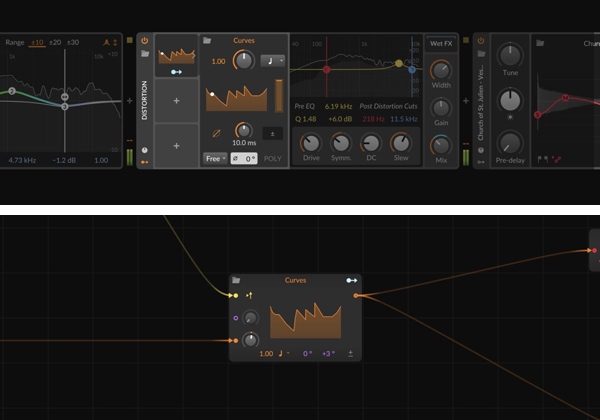Click the −1.2 dB gain value
The width and height of the screenshot is (600, 420).
click(x=64, y=160)
